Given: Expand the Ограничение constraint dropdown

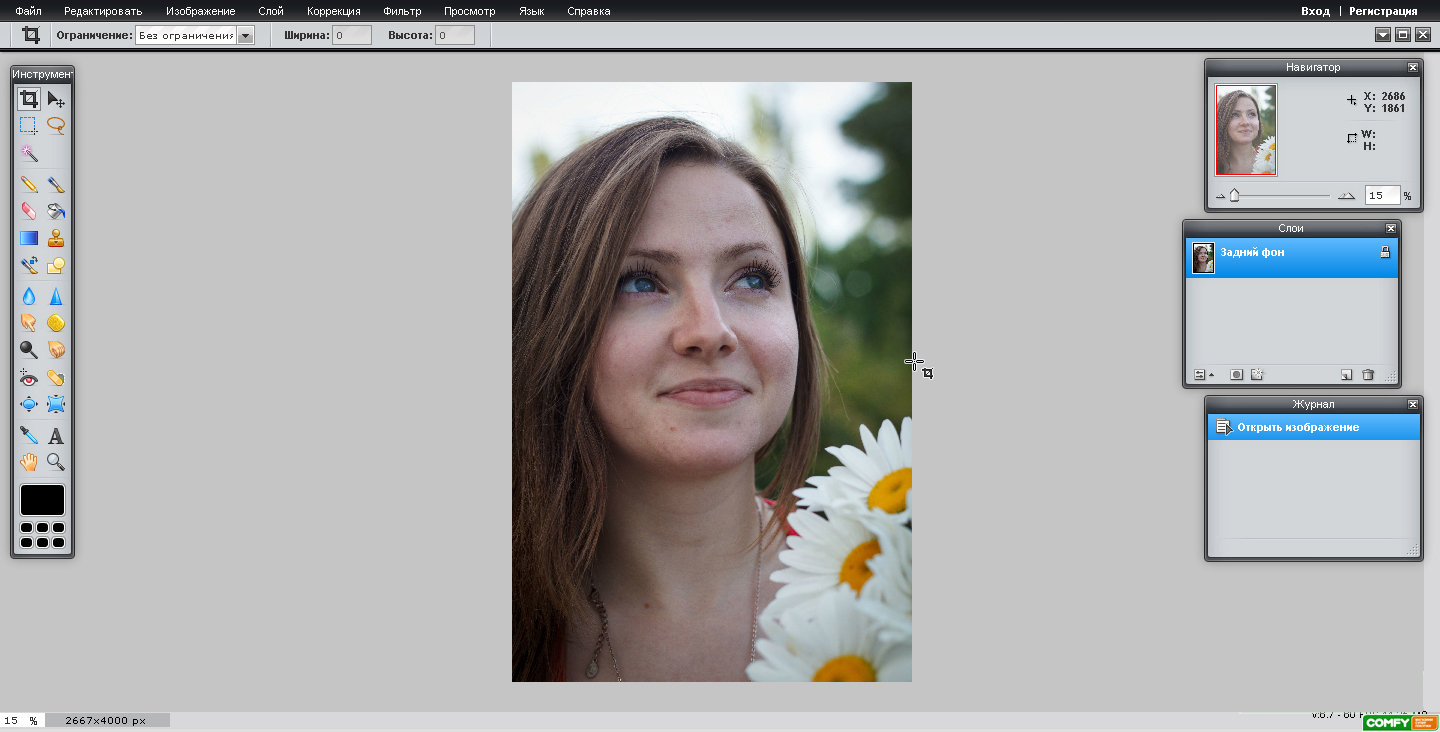Looking at the screenshot, I should click(246, 35).
